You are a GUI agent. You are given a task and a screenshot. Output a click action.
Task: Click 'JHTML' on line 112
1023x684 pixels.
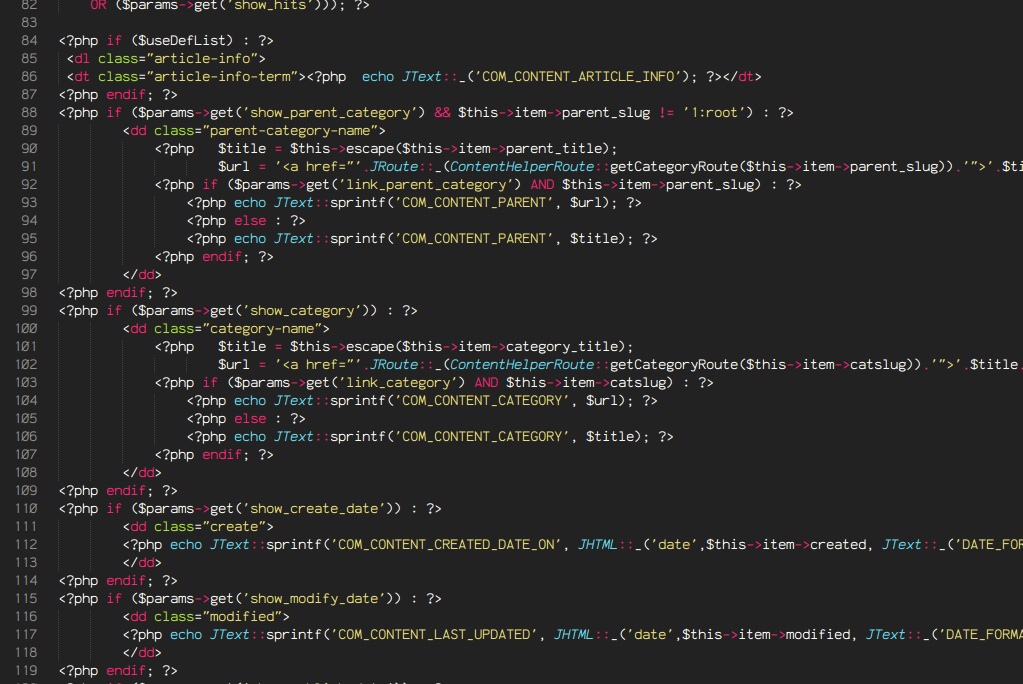597,544
